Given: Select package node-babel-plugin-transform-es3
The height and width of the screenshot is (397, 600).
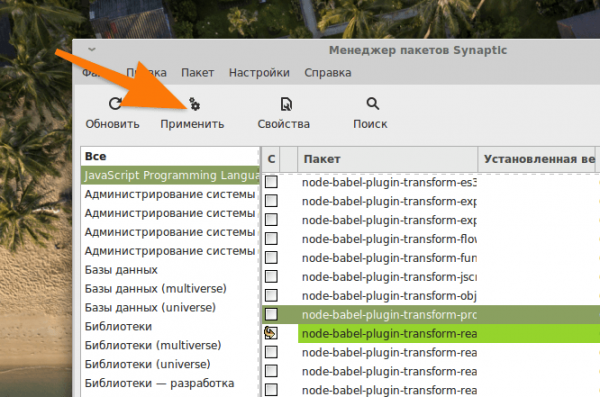Looking at the screenshot, I should point(389,182).
